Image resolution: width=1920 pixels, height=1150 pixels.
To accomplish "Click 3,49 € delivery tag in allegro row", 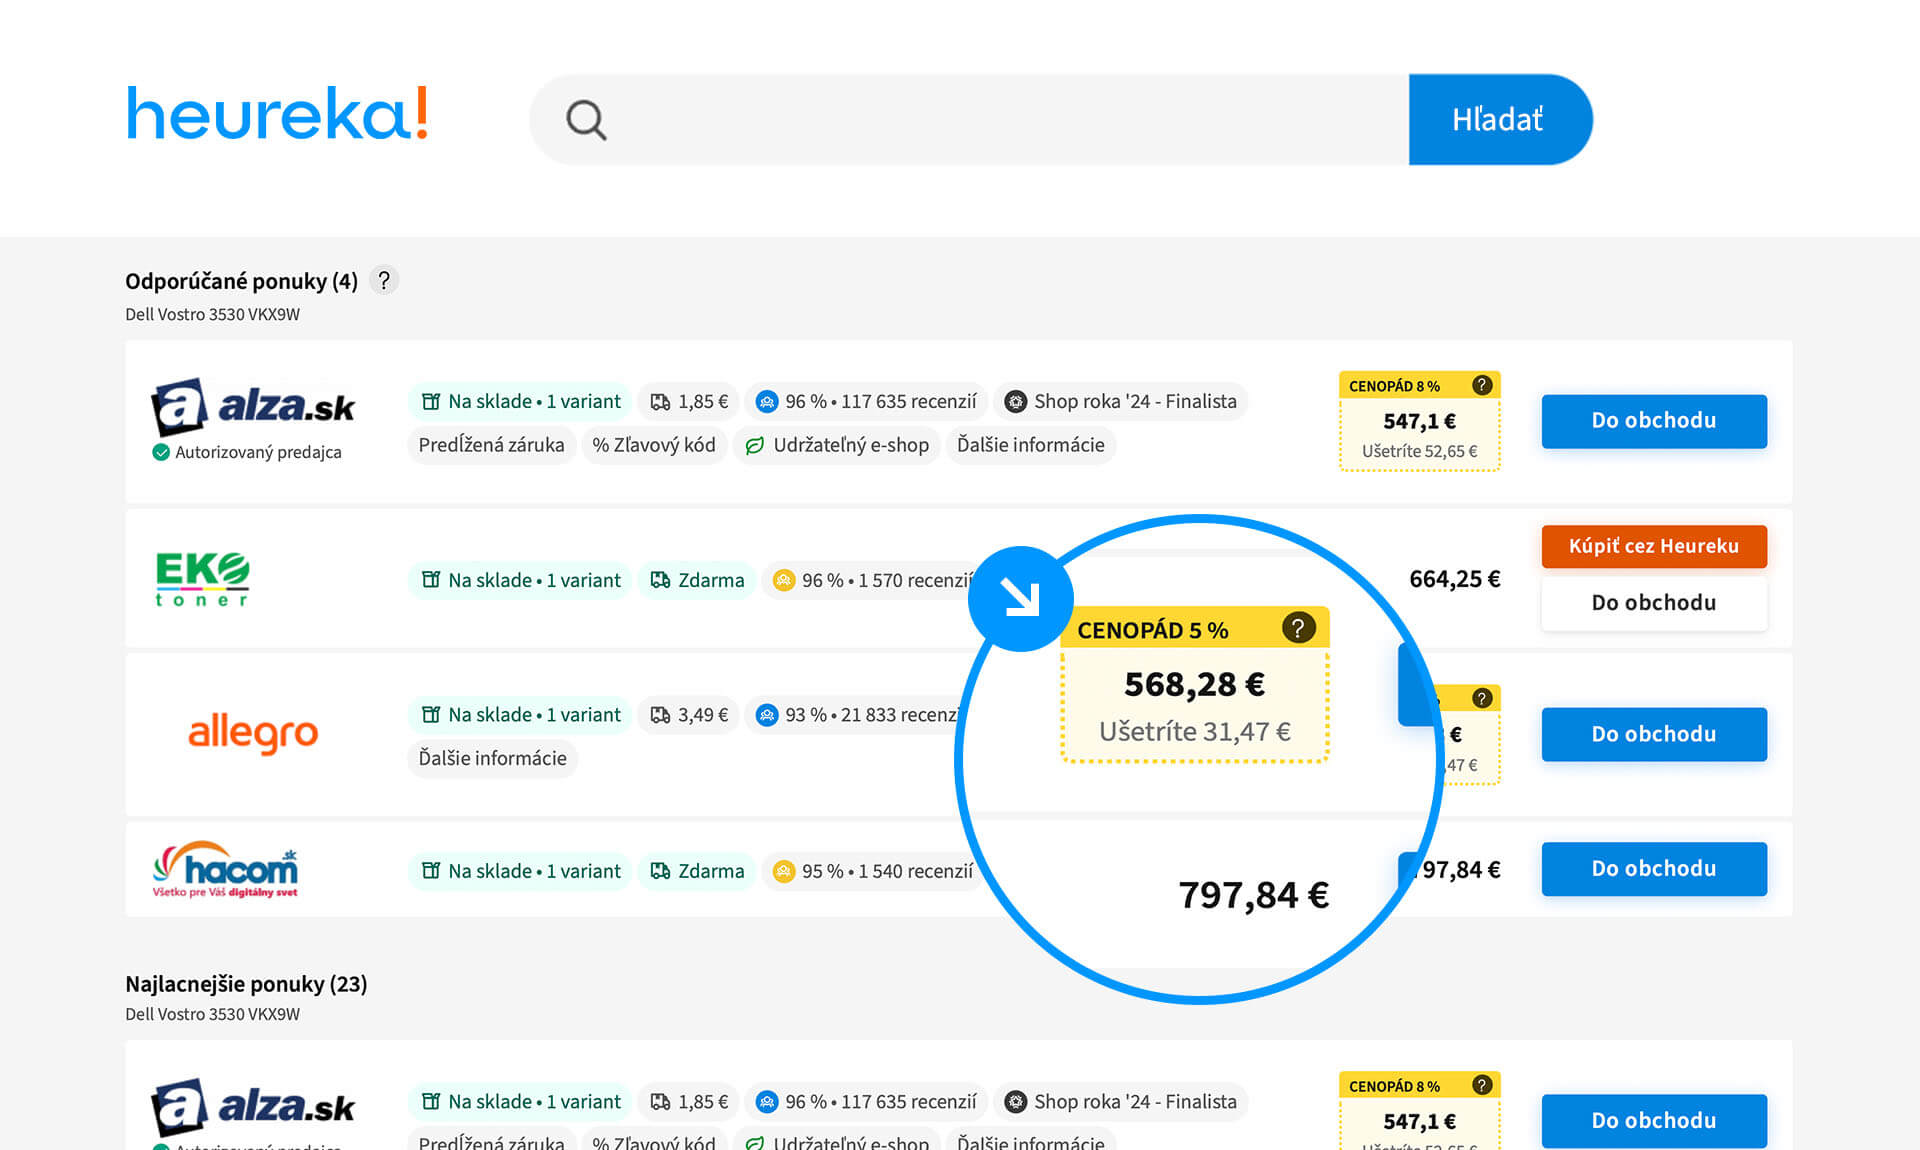I will click(689, 715).
